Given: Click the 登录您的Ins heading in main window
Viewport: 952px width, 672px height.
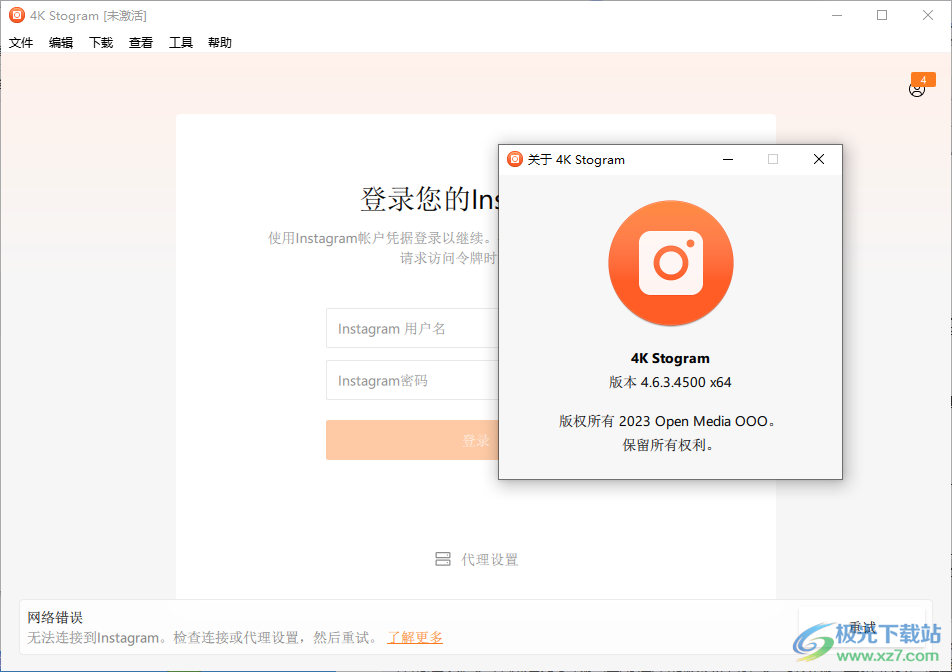Looking at the screenshot, I should tap(429, 199).
